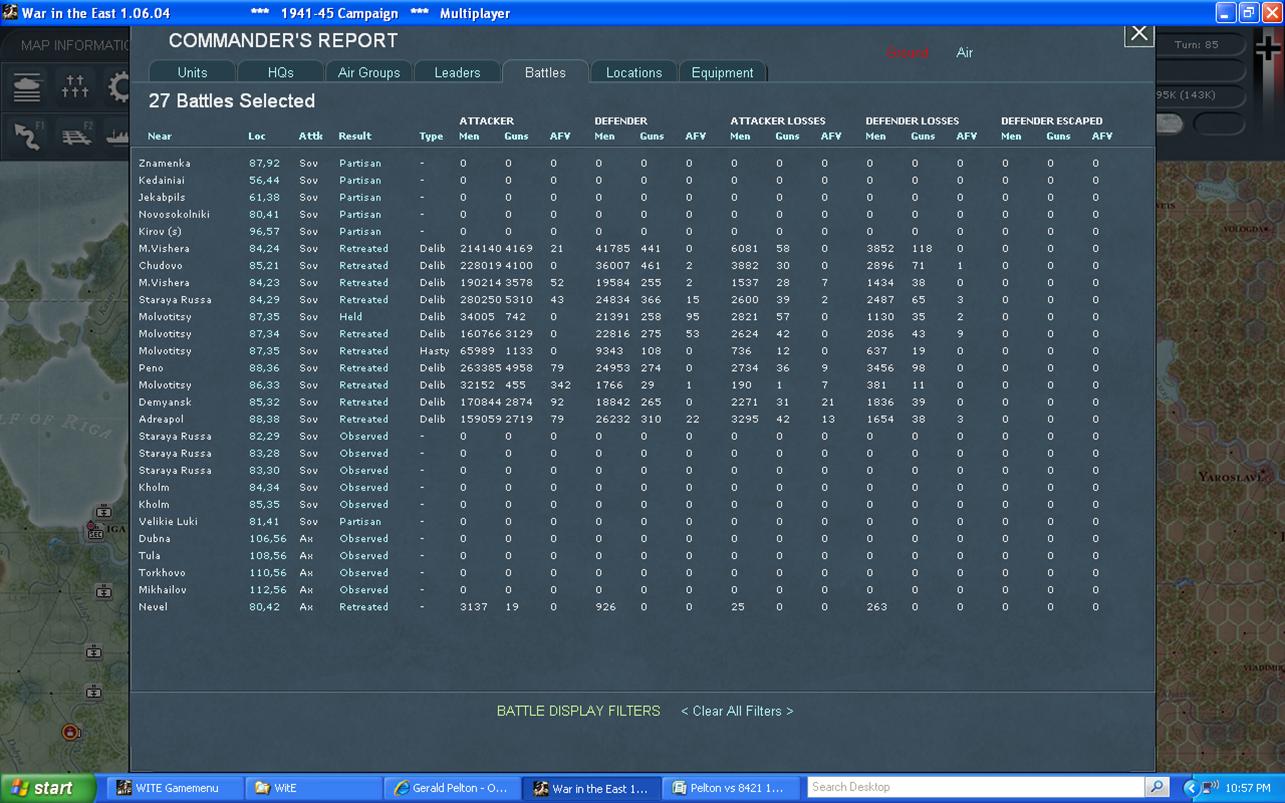Click the Iron Cross emblem at top right
Viewport: 1285px width, 803px height.
point(1267,49)
